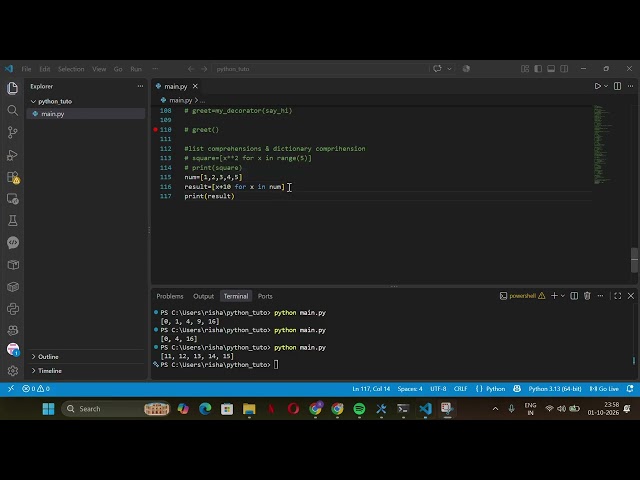The image size is (640, 480).
Task: Show more menus via title bar ellipsis
Action: click(155, 69)
